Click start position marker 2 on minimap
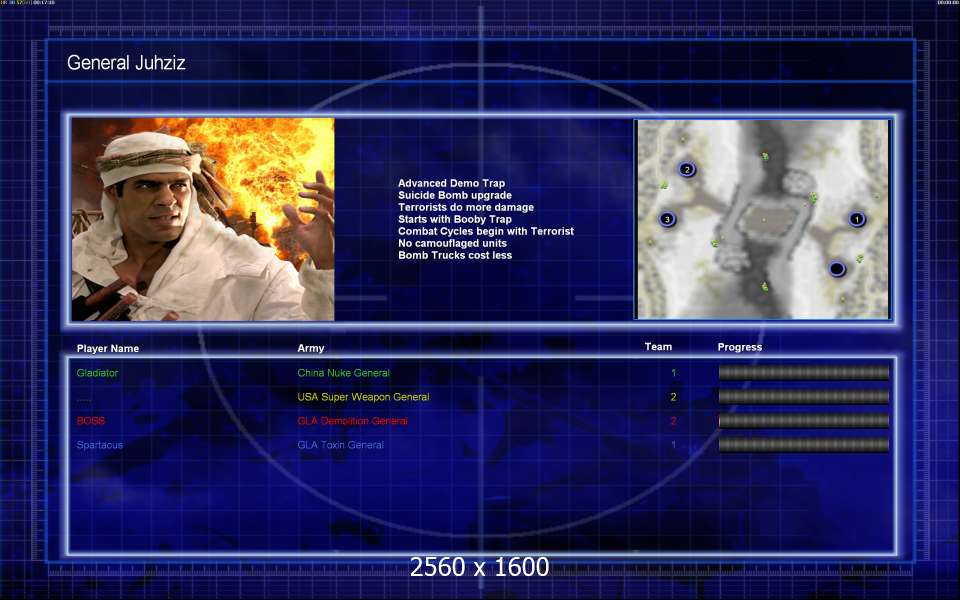Image resolution: width=960 pixels, height=600 pixels. pyautogui.click(x=687, y=170)
